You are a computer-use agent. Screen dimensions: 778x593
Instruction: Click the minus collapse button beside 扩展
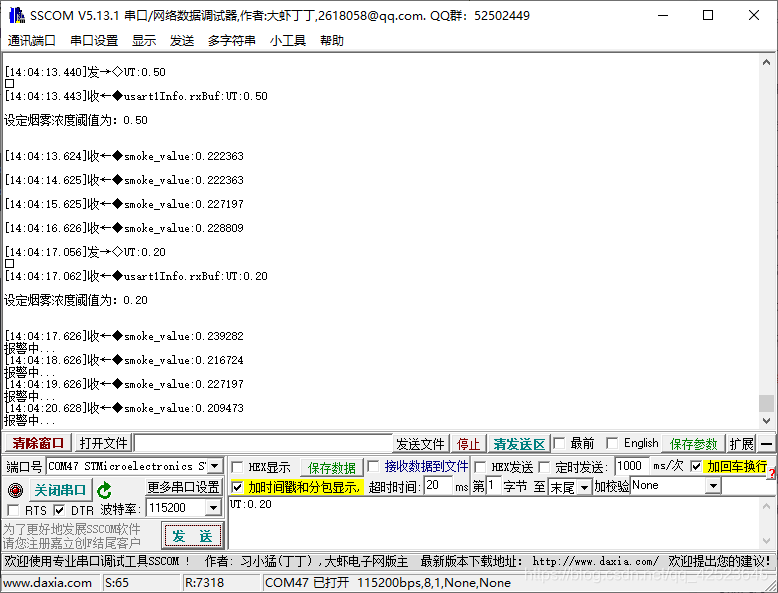point(766,444)
